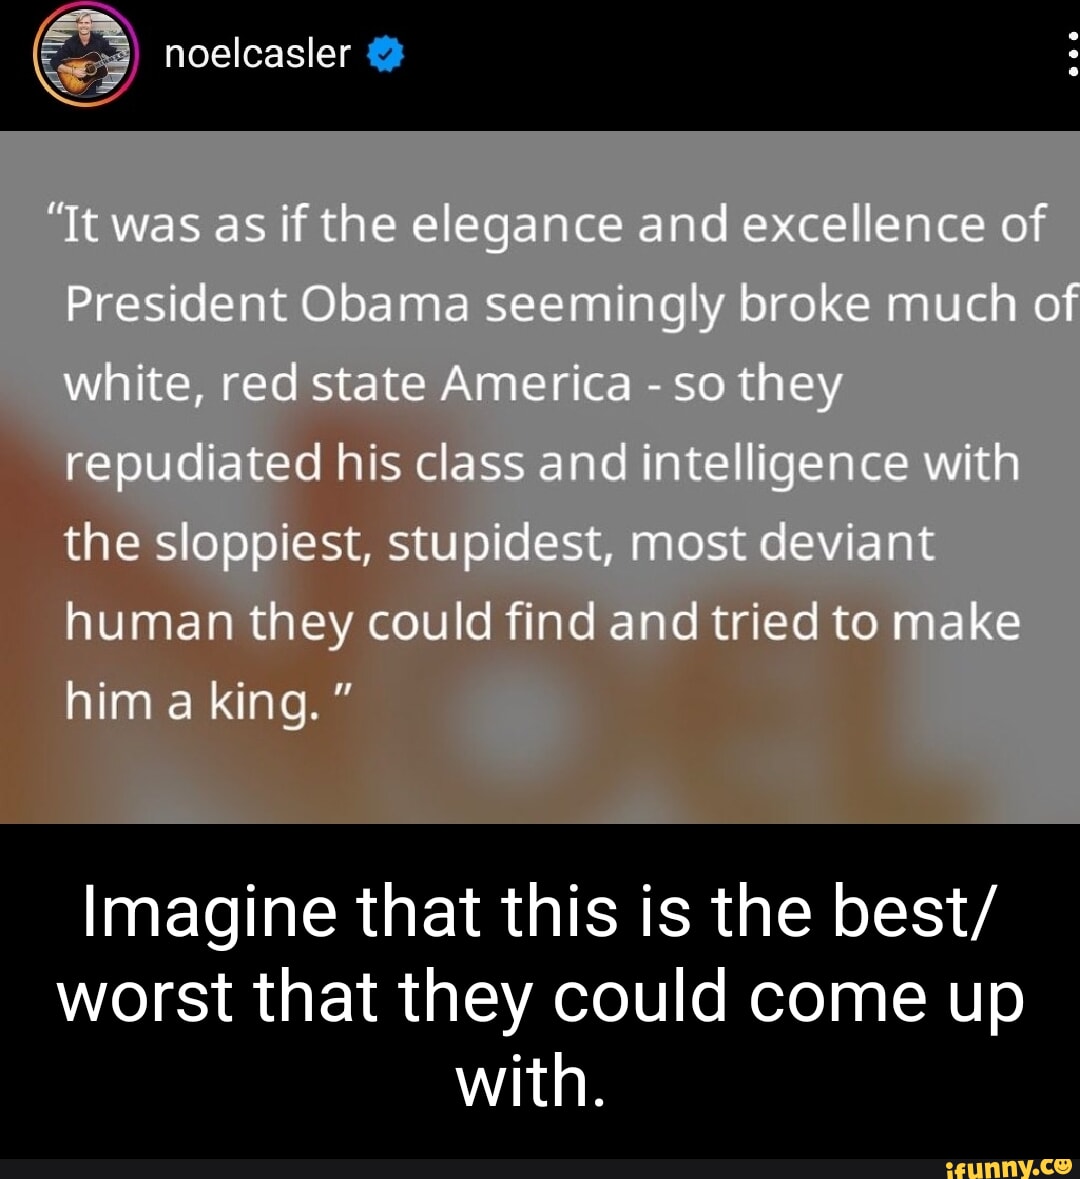The image size is (1080, 1179).
Task: Click the final caption word "with."
Action: [531, 1081]
